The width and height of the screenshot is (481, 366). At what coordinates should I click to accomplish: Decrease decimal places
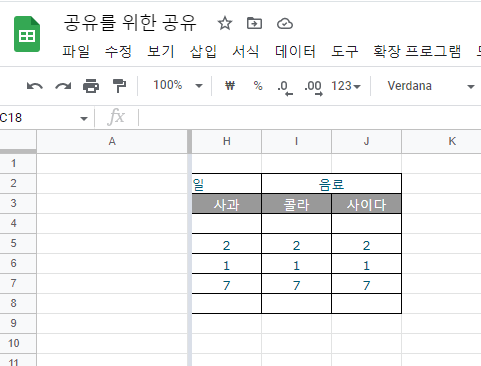[285, 88]
